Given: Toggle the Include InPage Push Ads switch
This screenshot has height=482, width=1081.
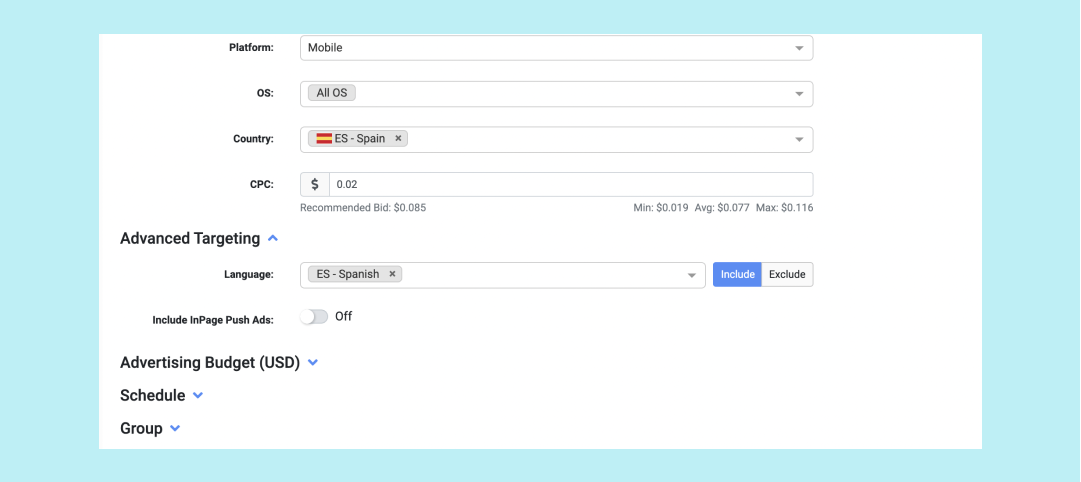Looking at the screenshot, I should [x=314, y=317].
